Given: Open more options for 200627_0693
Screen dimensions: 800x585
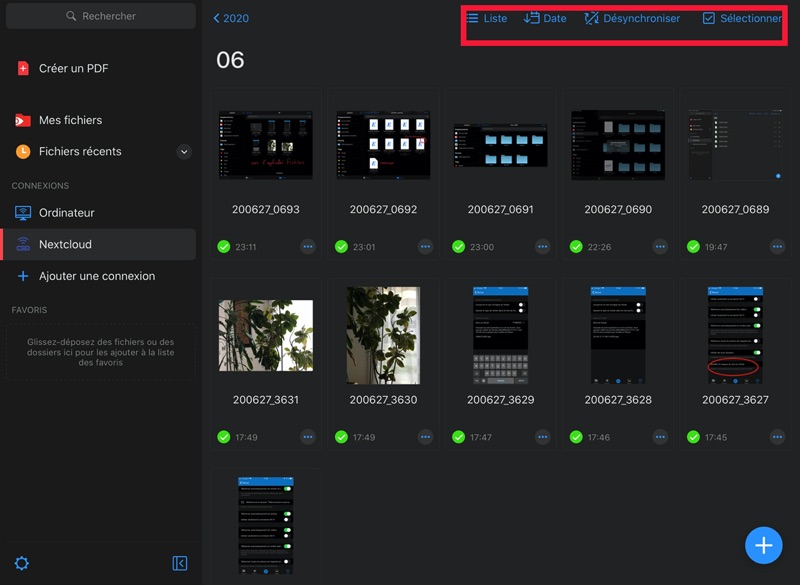Looking at the screenshot, I should (x=307, y=246).
